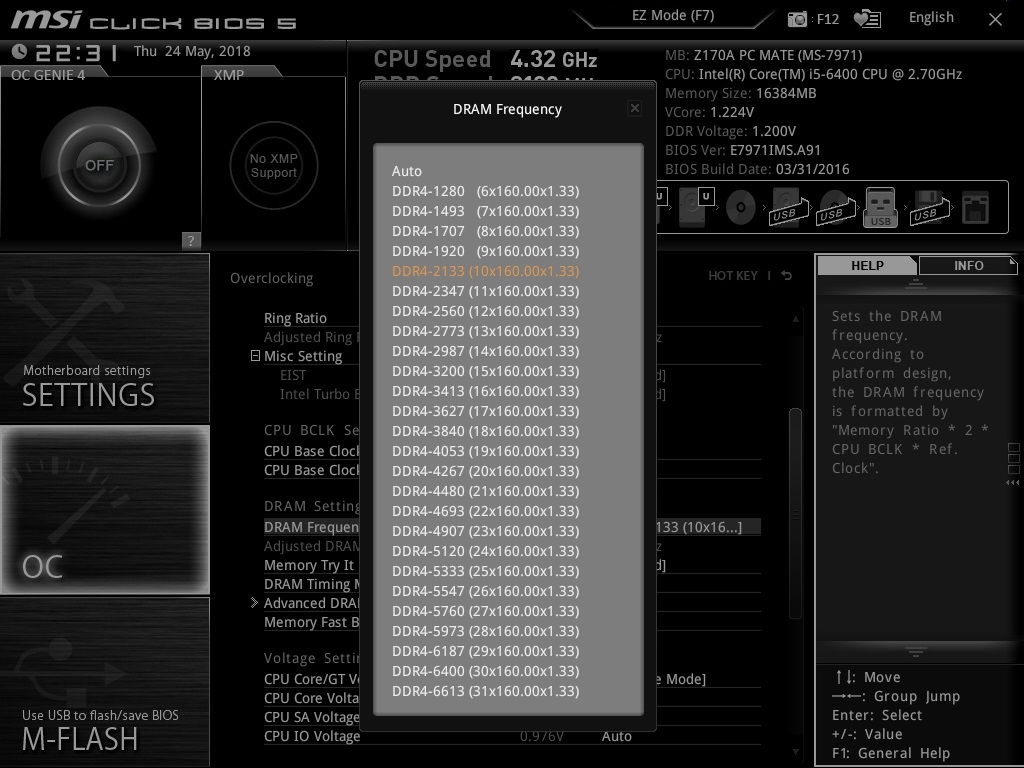This screenshot has height=768, width=1024.
Task: Select the CPU IO Voltage row
Action: pos(512,736)
